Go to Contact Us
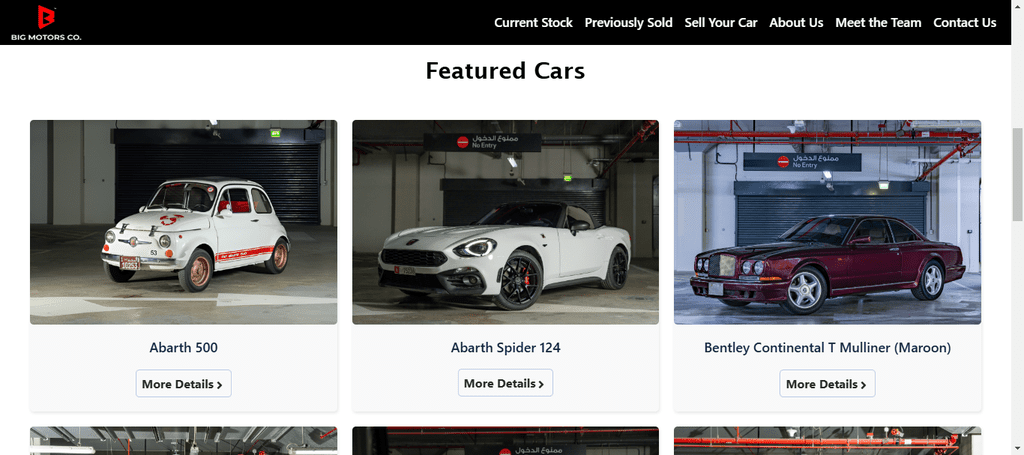Viewport: 1024px width, 455px height. [965, 23]
